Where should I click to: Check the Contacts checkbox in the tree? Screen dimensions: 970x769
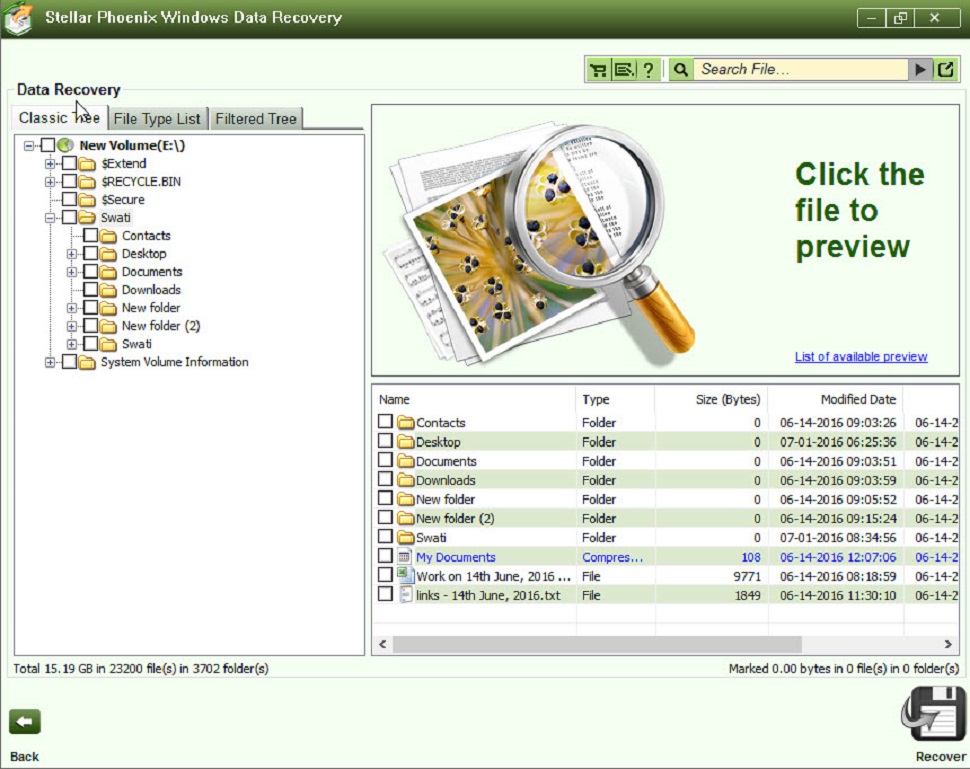coord(90,235)
